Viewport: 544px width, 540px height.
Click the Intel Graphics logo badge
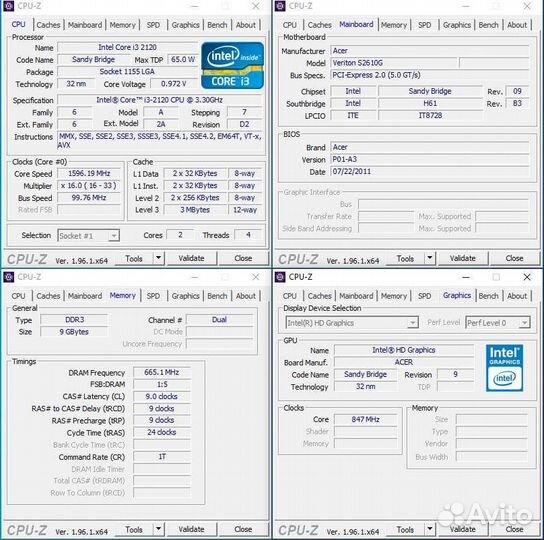click(504, 368)
